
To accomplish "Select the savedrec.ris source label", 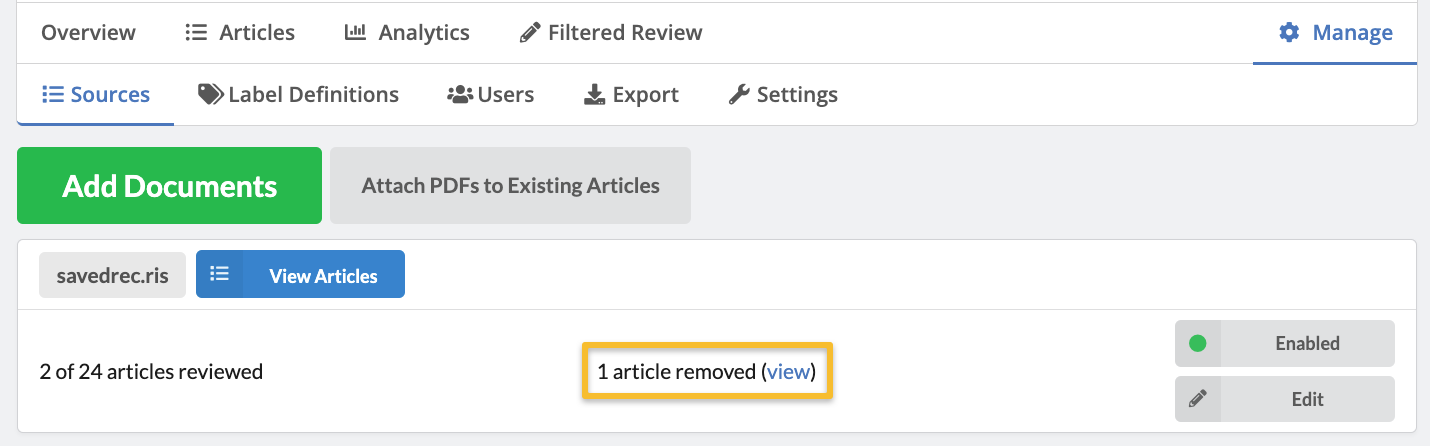I will point(112,275).
